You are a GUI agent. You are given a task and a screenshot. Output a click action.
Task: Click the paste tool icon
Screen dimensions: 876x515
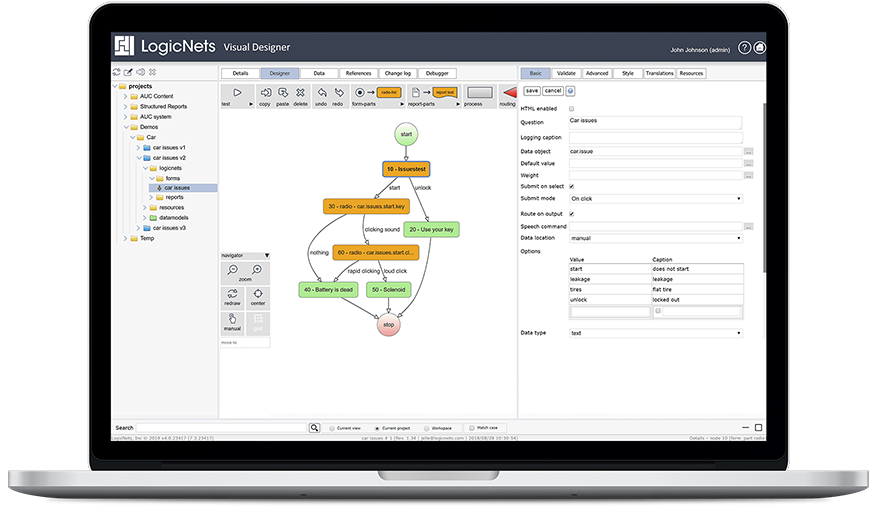coord(283,92)
